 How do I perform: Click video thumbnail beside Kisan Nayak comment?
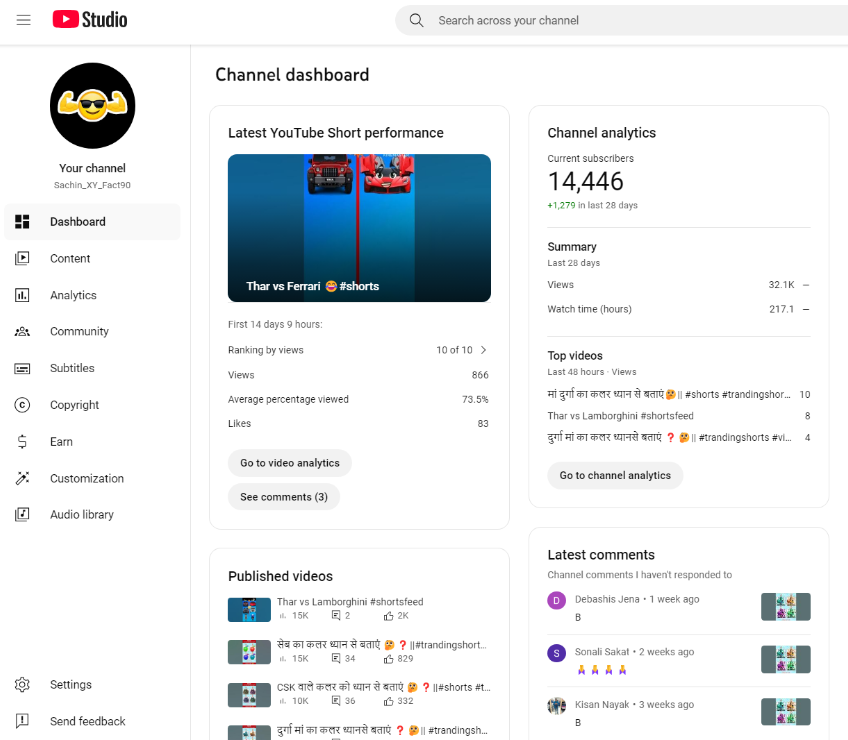tap(785, 711)
